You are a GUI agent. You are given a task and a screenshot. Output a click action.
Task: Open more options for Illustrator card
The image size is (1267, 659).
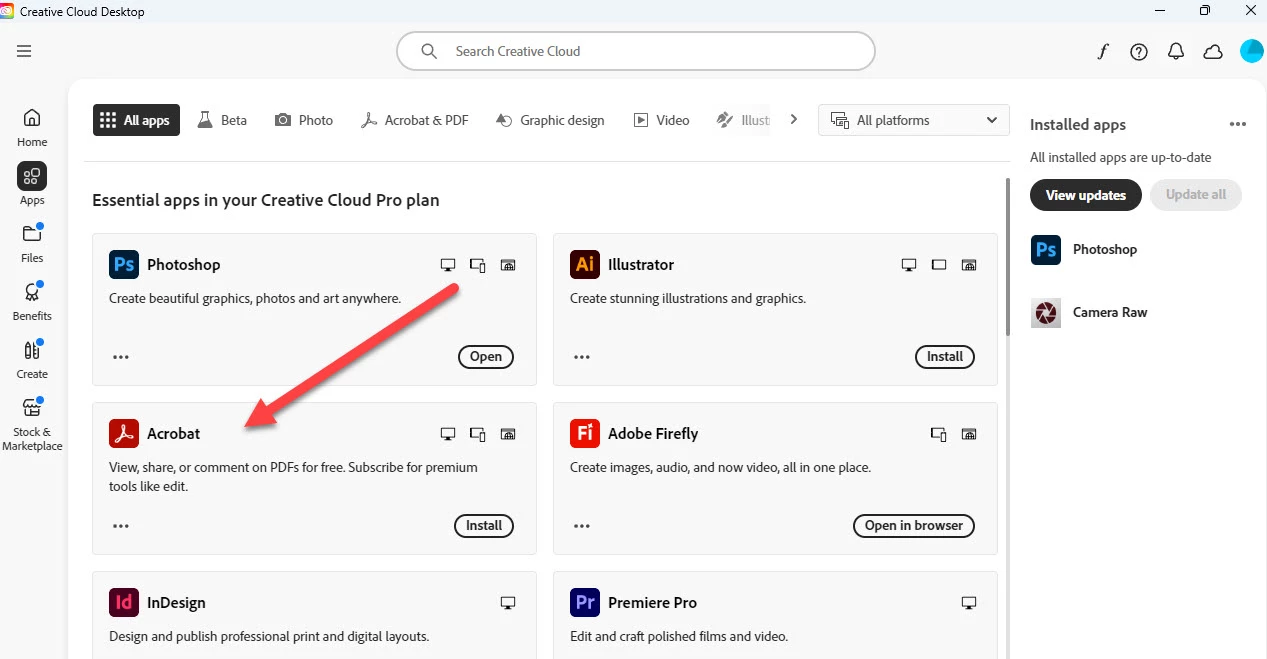[x=582, y=356]
